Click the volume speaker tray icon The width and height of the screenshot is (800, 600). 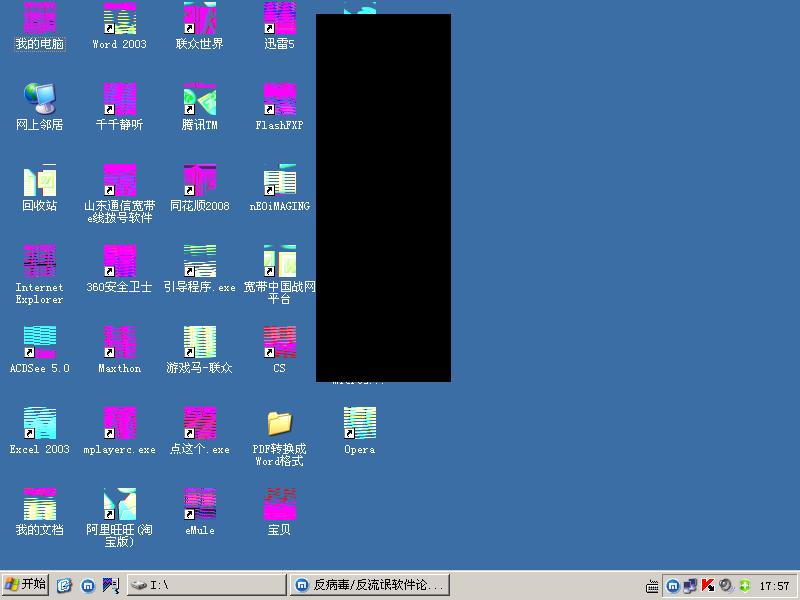(726, 586)
